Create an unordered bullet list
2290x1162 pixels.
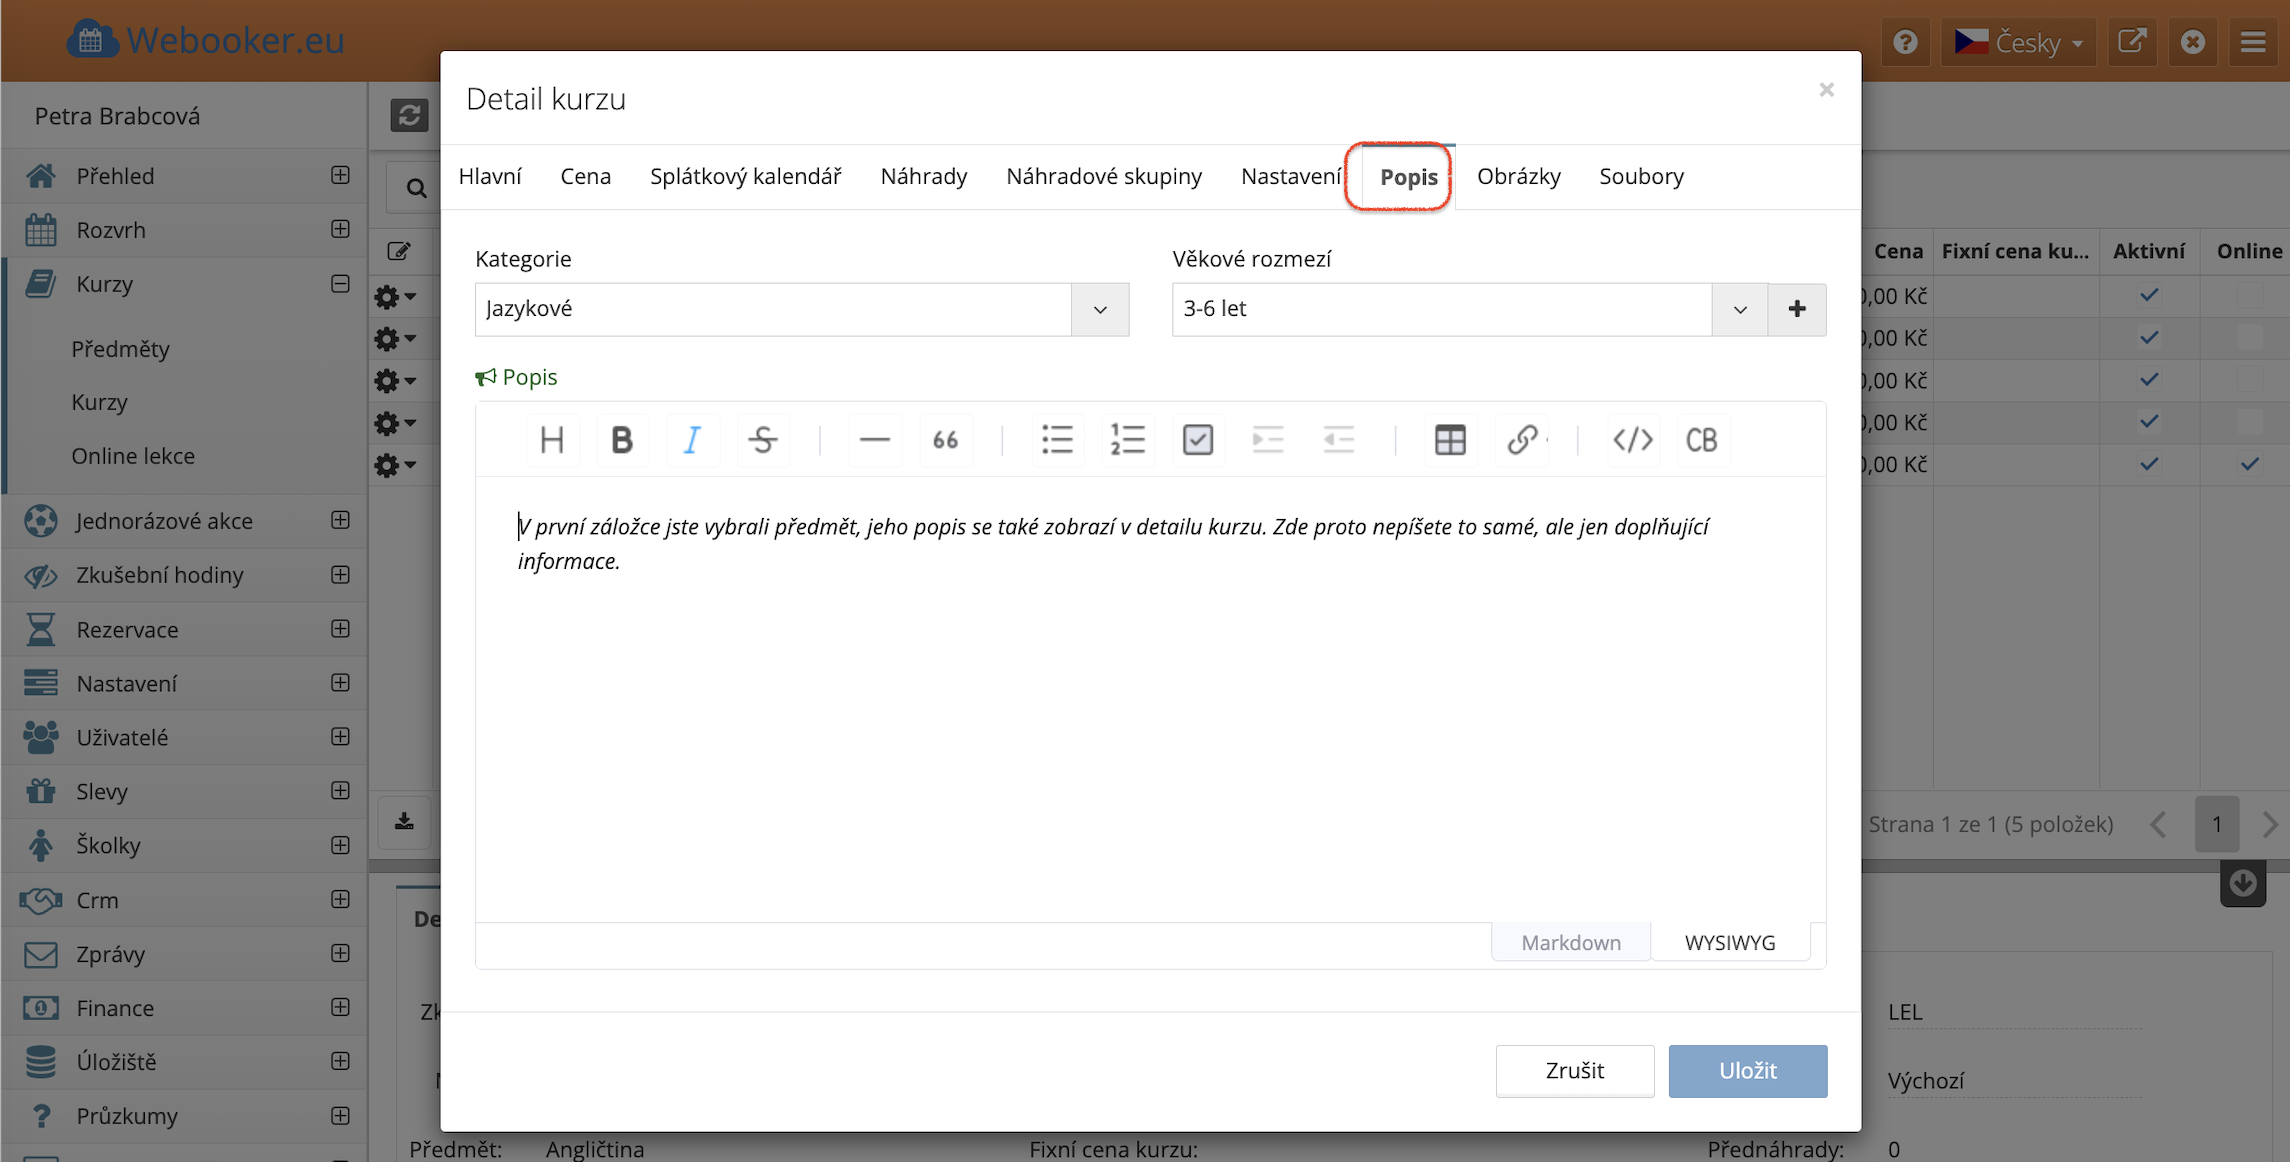1057,440
